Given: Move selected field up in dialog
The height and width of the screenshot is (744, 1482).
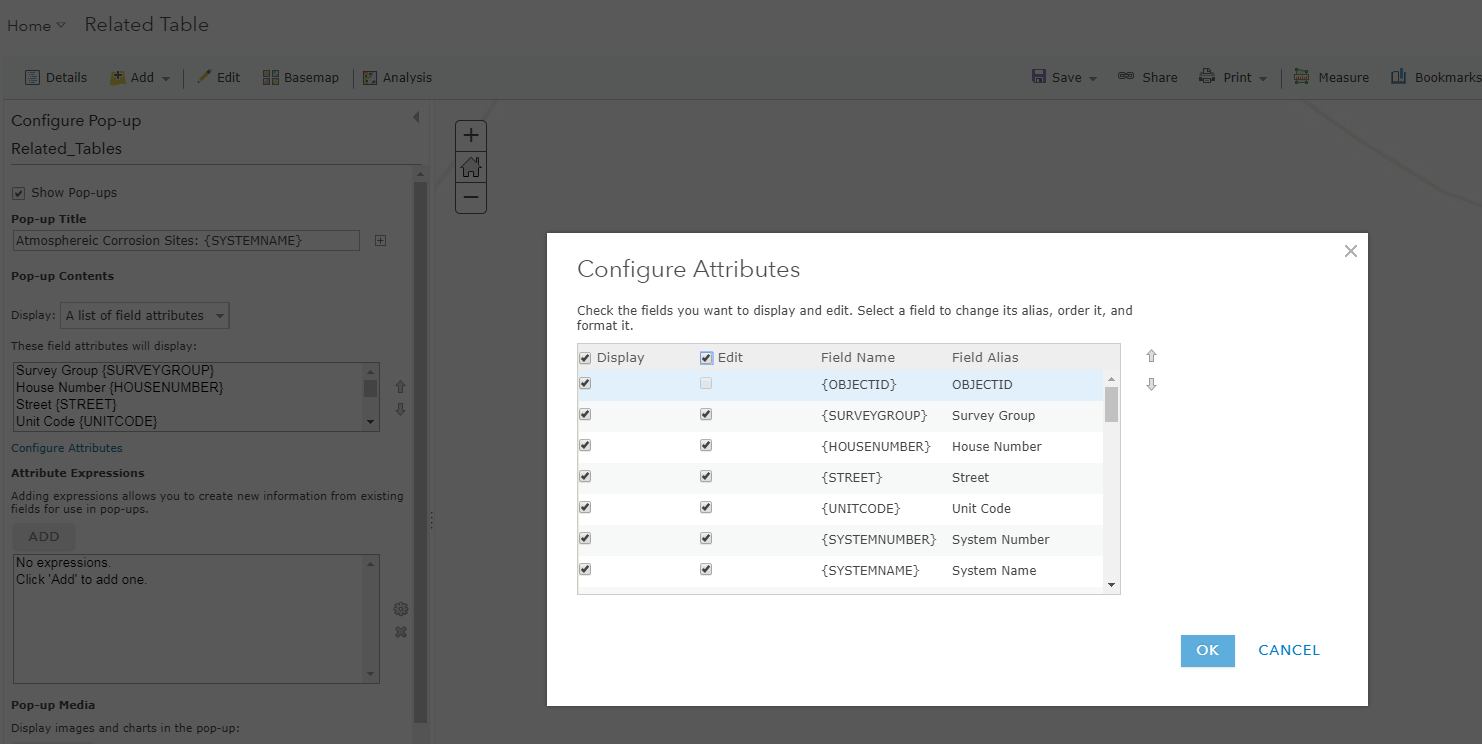Looking at the screenshot, I should tap(1151, 356).
